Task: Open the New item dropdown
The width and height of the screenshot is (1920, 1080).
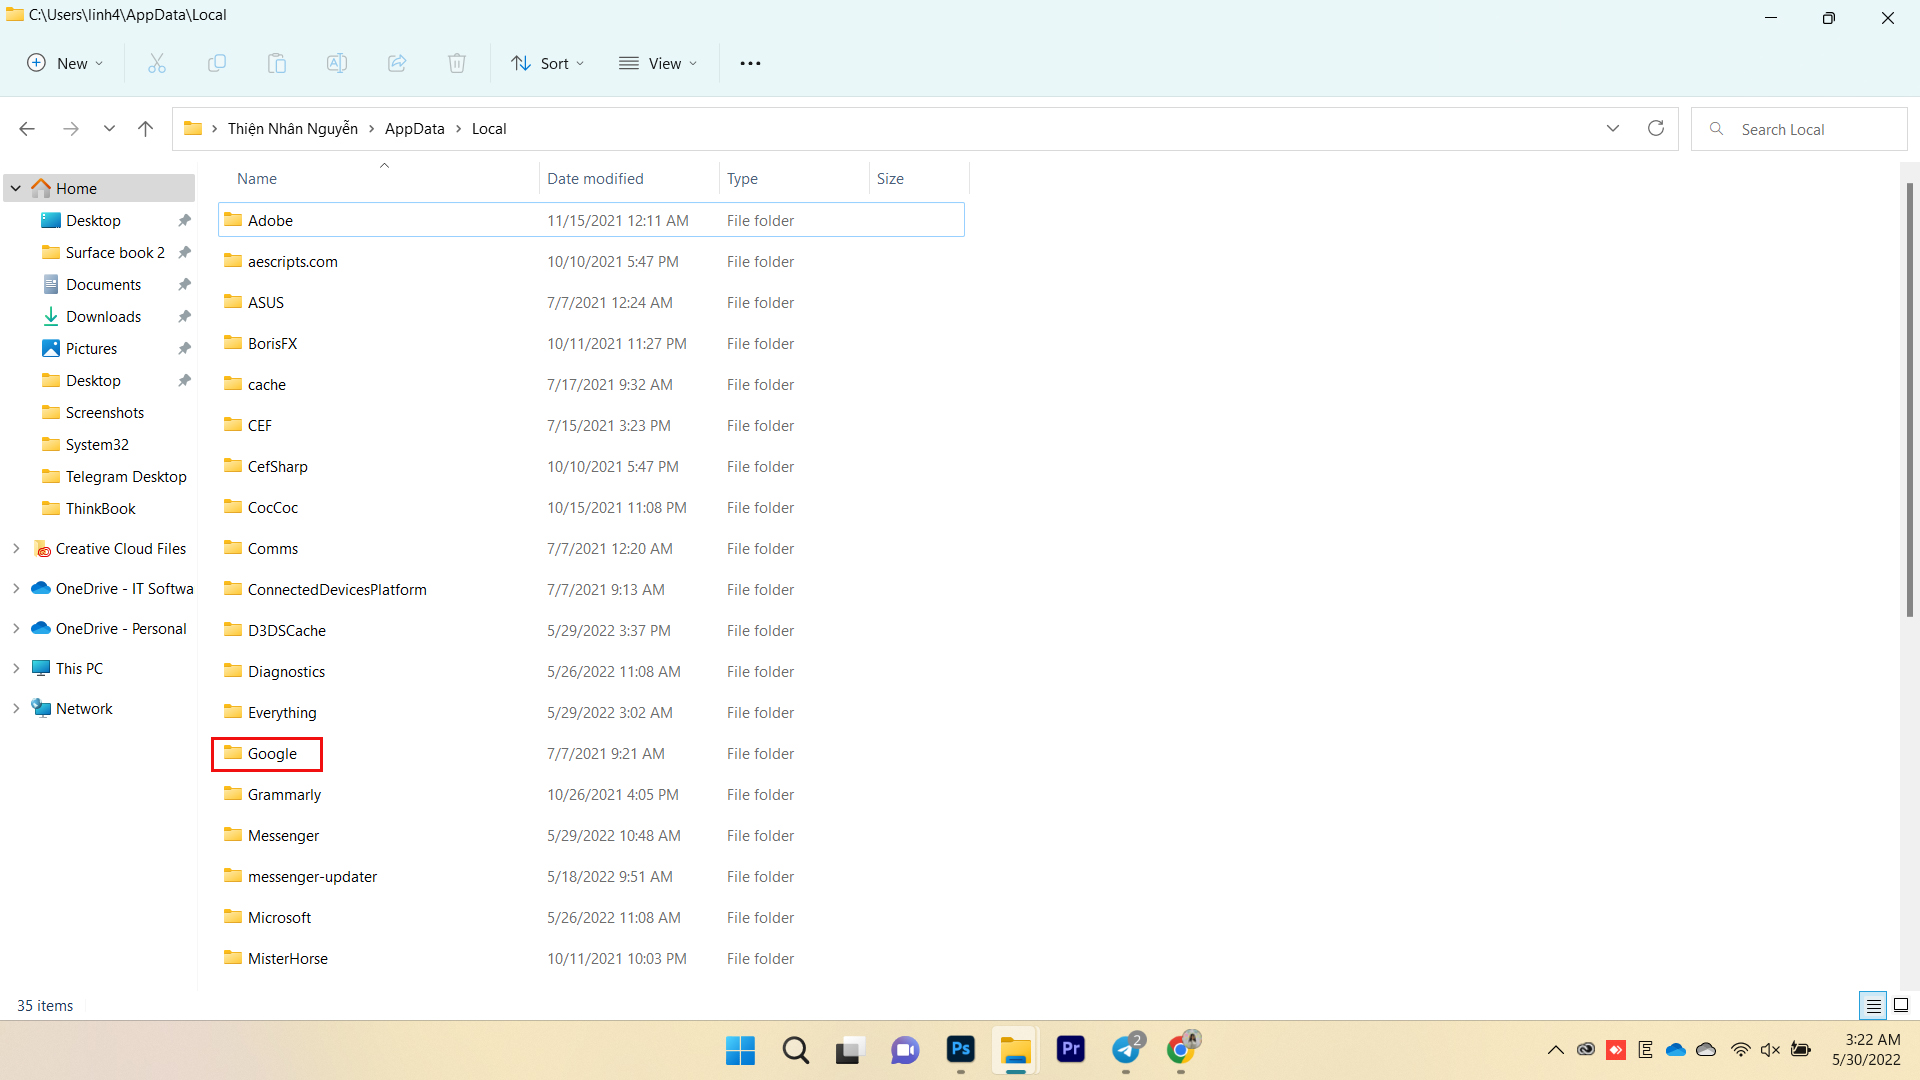Action: [x=65, y=63]
